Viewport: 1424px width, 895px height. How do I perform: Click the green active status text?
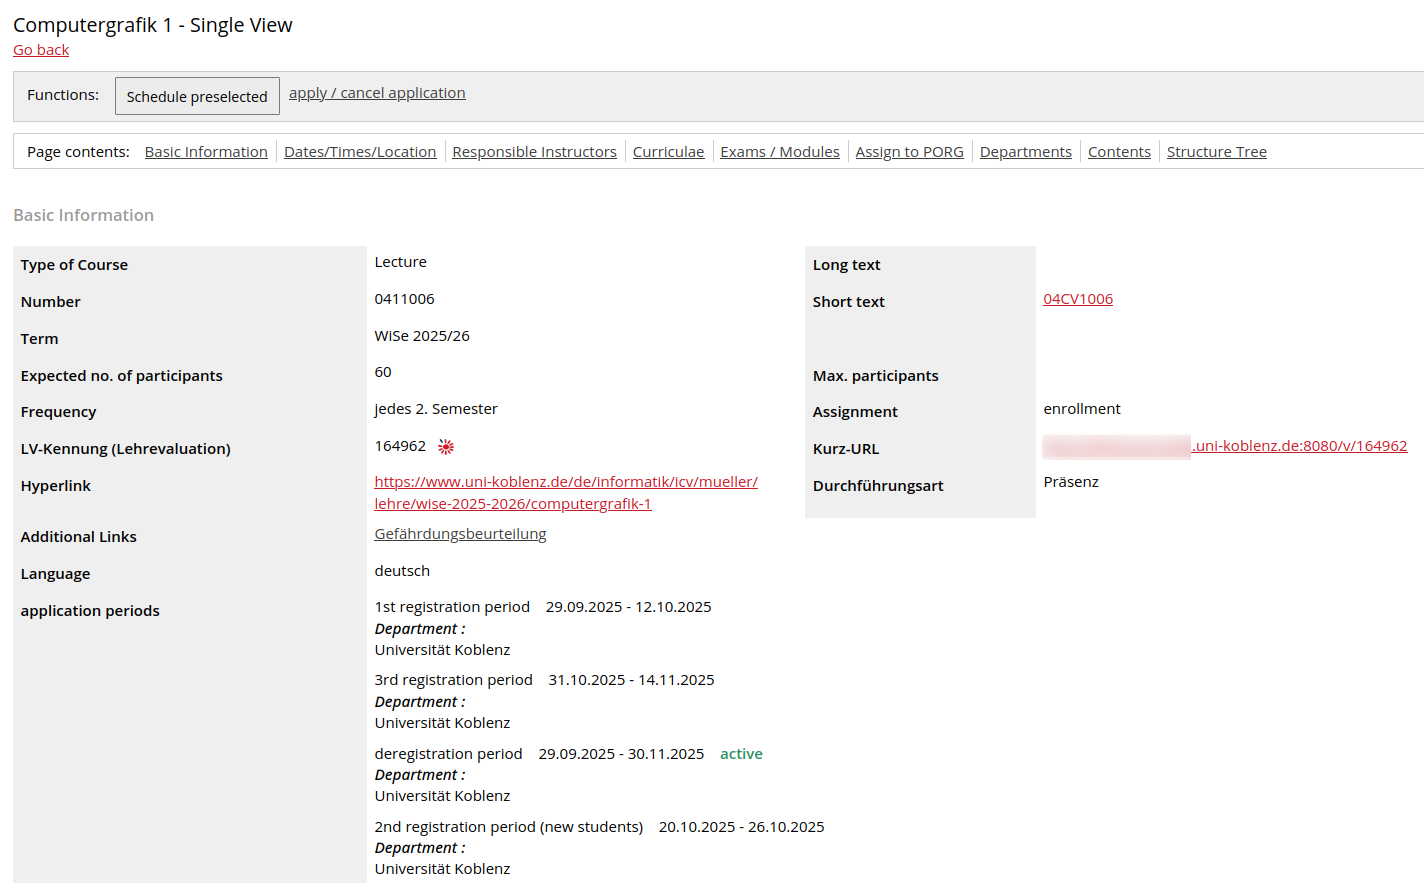741,754
